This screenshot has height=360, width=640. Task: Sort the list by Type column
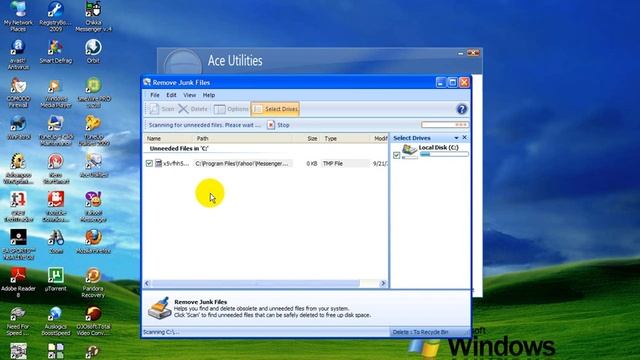346,138
